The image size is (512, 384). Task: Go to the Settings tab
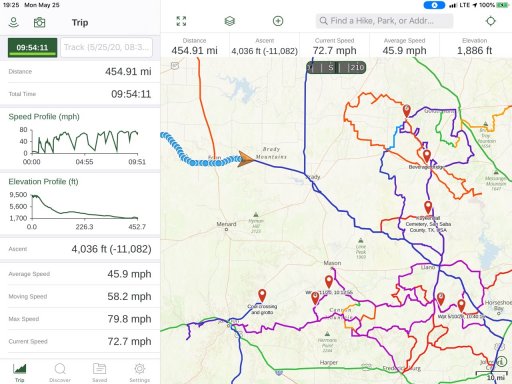(139, 373)
